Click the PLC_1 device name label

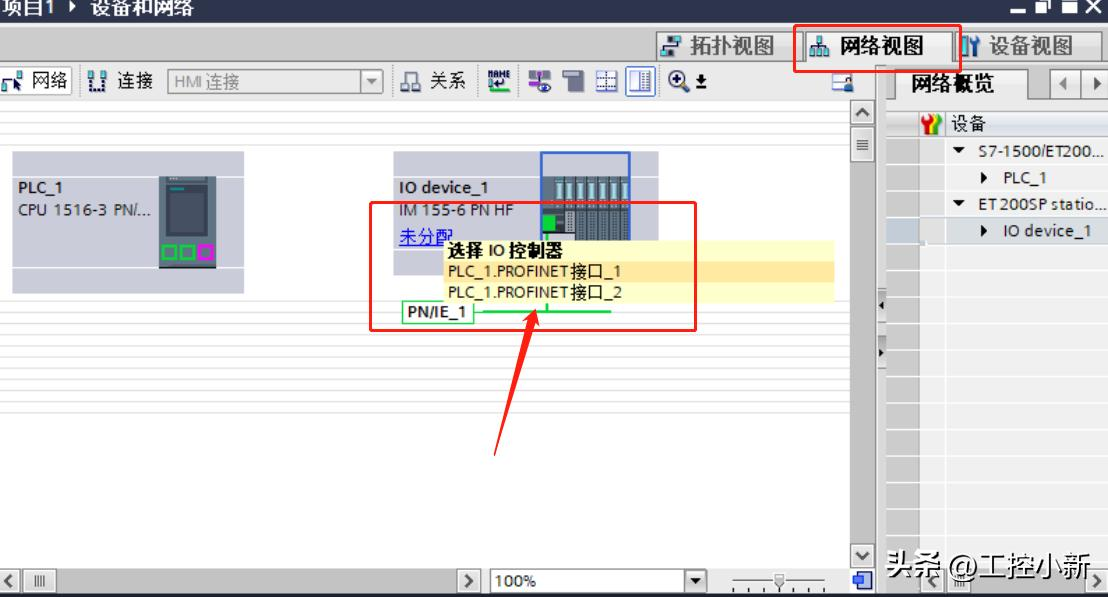tap(40, 188)
